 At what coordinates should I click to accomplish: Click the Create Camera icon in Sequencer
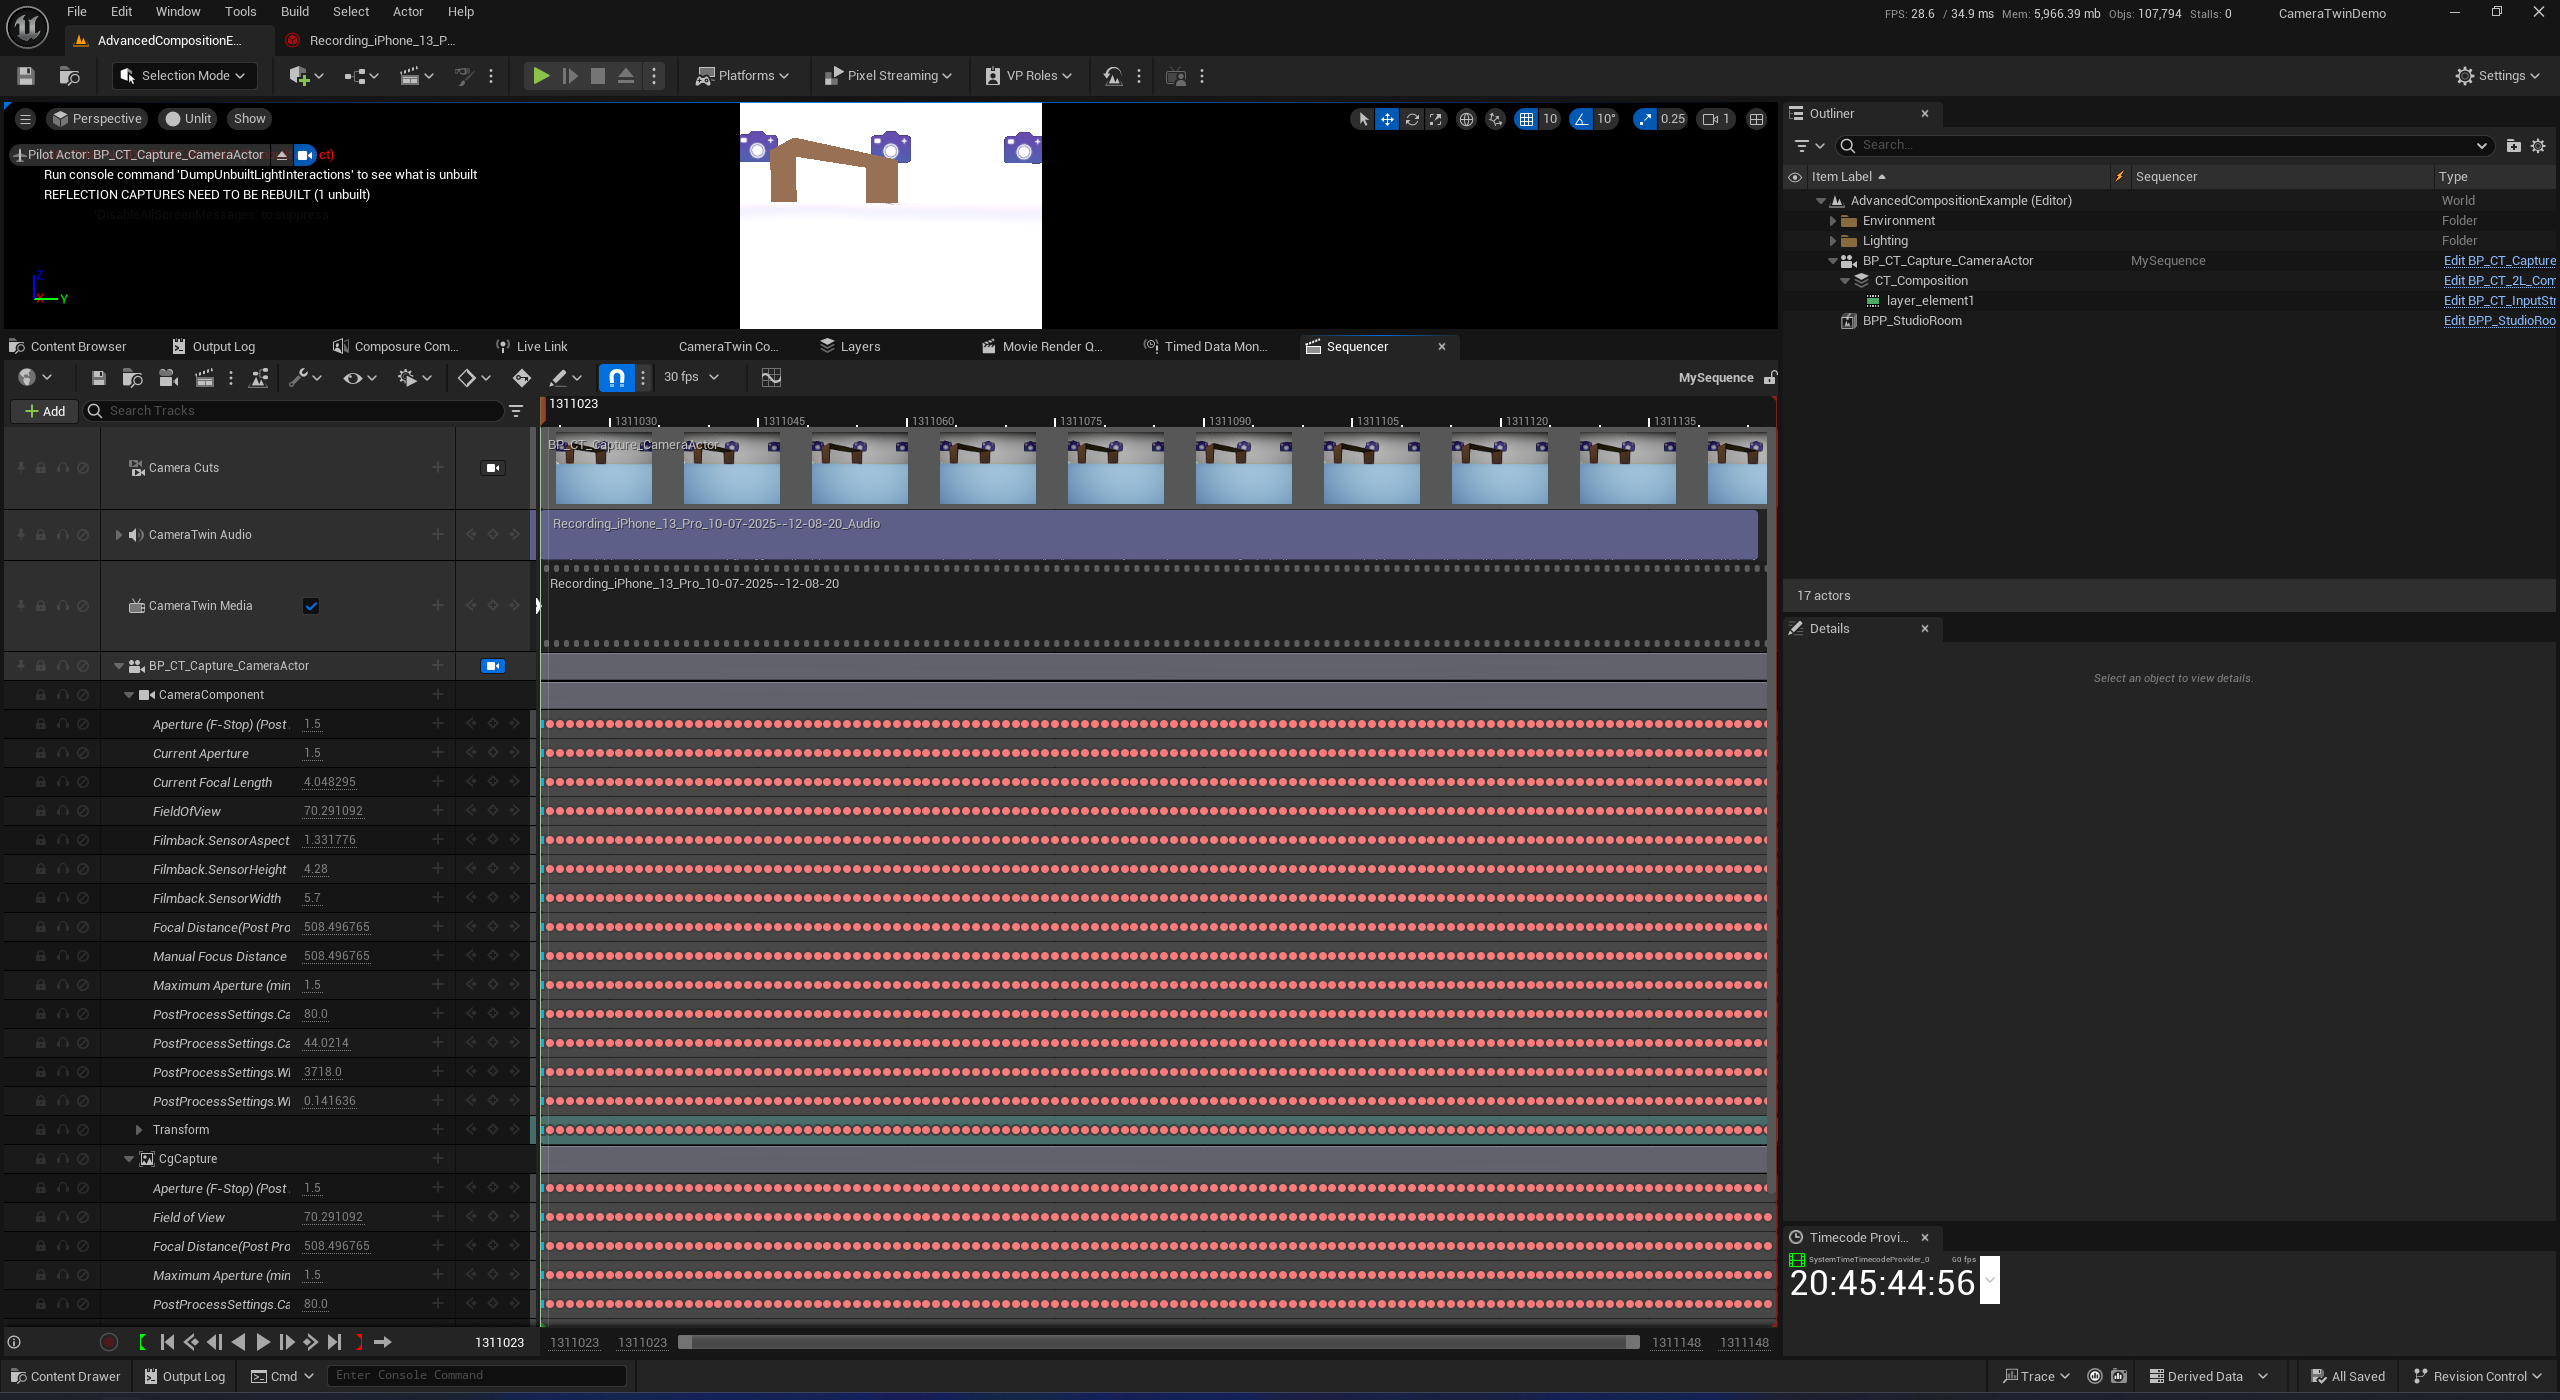coord(168,378)
